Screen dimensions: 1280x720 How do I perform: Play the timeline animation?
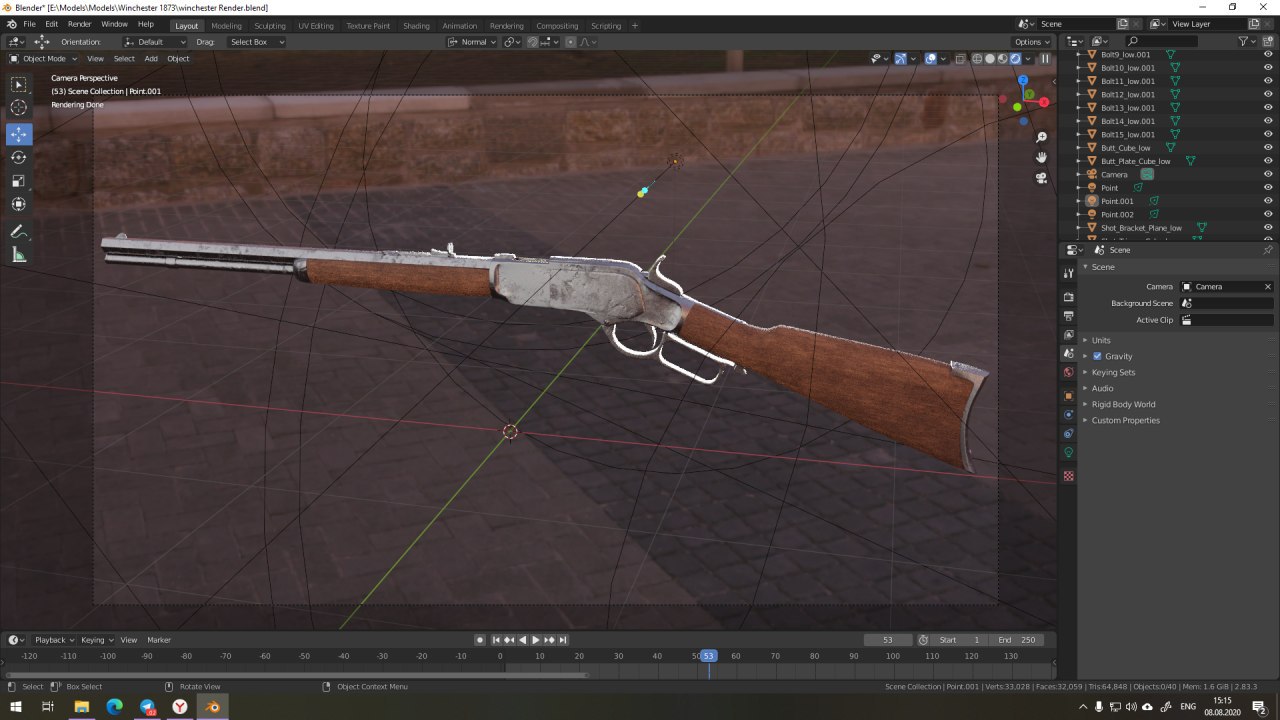[535, 640]
